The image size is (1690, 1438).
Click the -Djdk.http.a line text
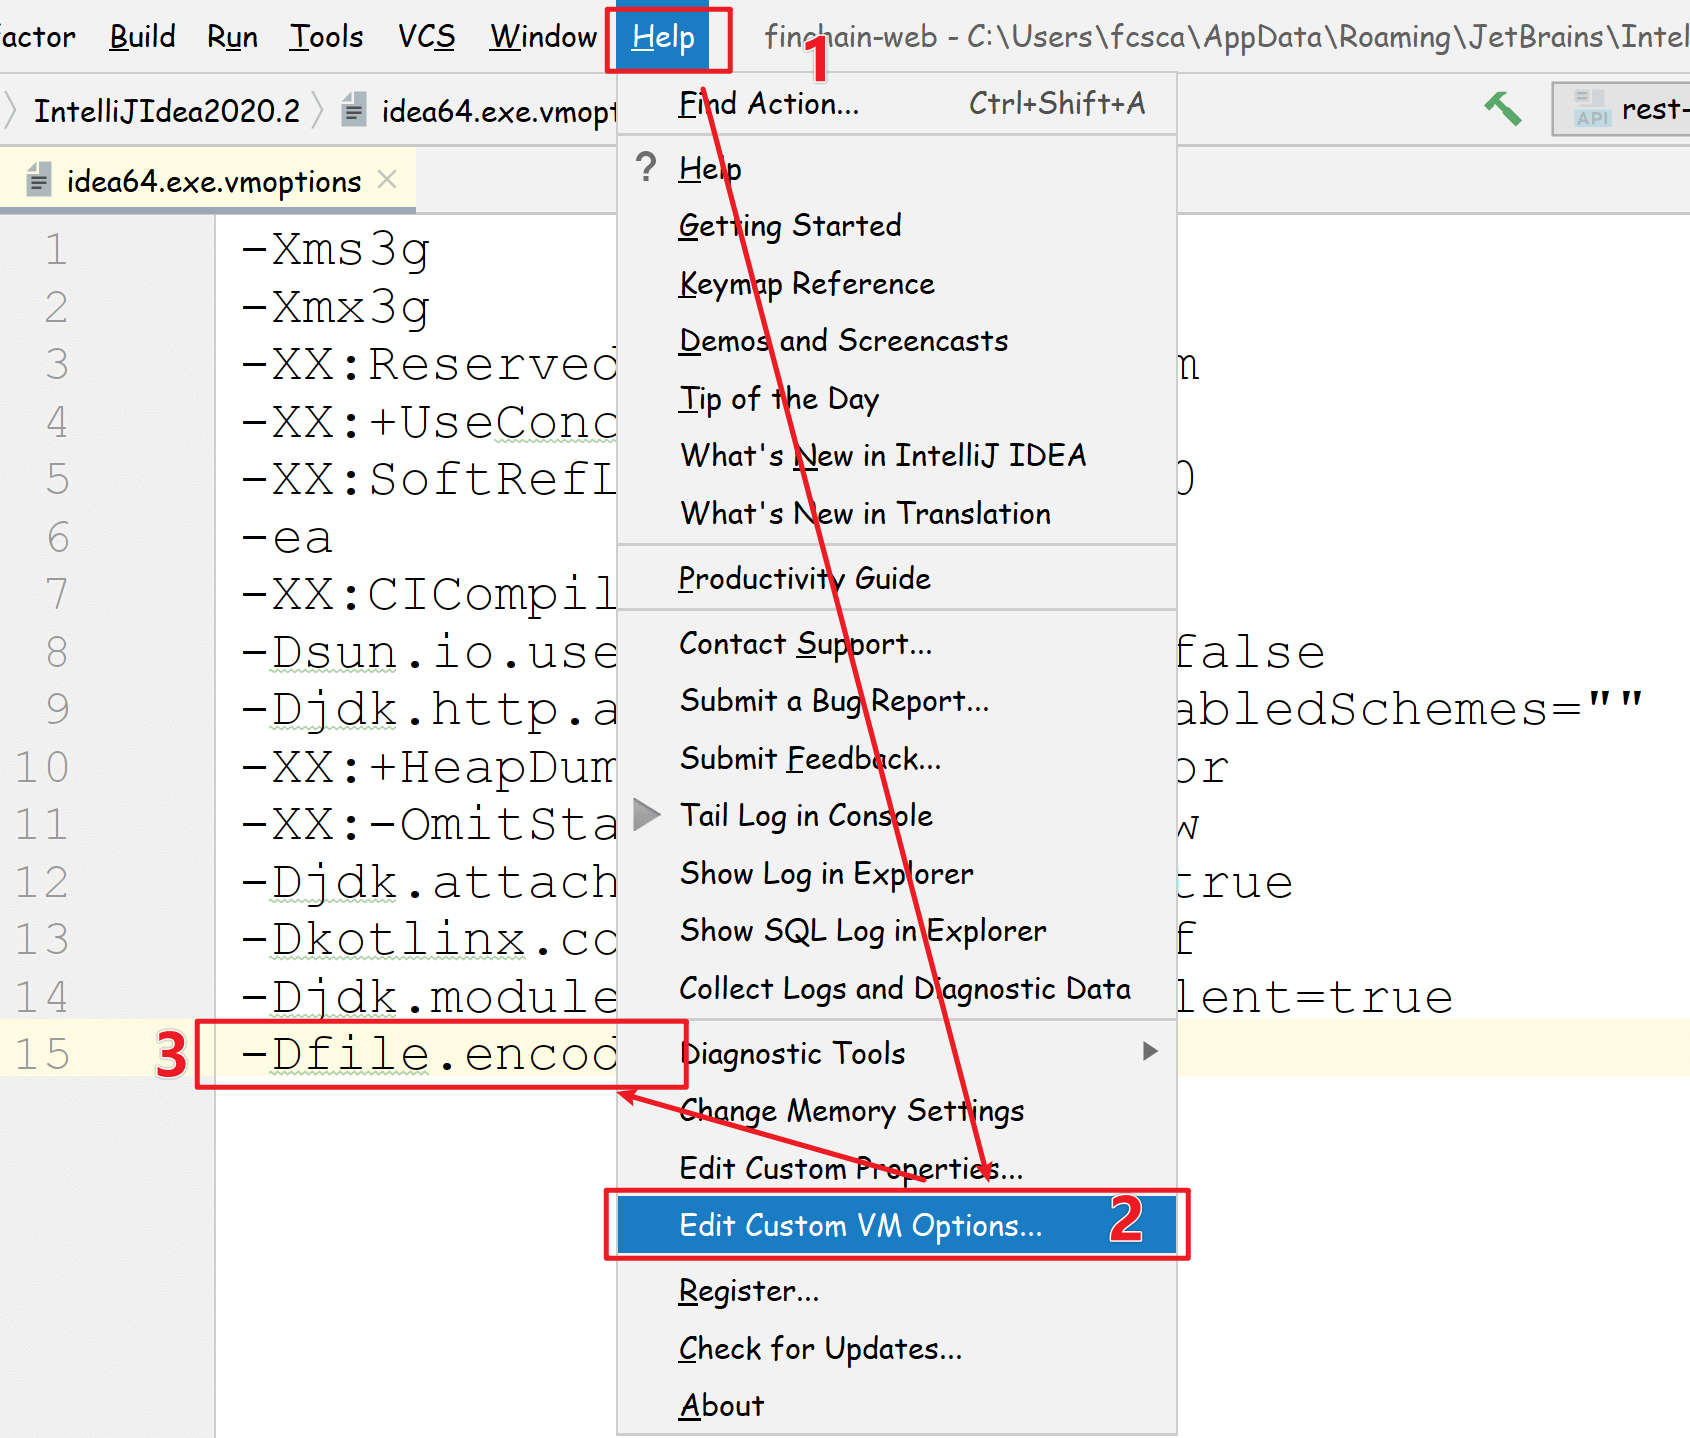(428, 710)
